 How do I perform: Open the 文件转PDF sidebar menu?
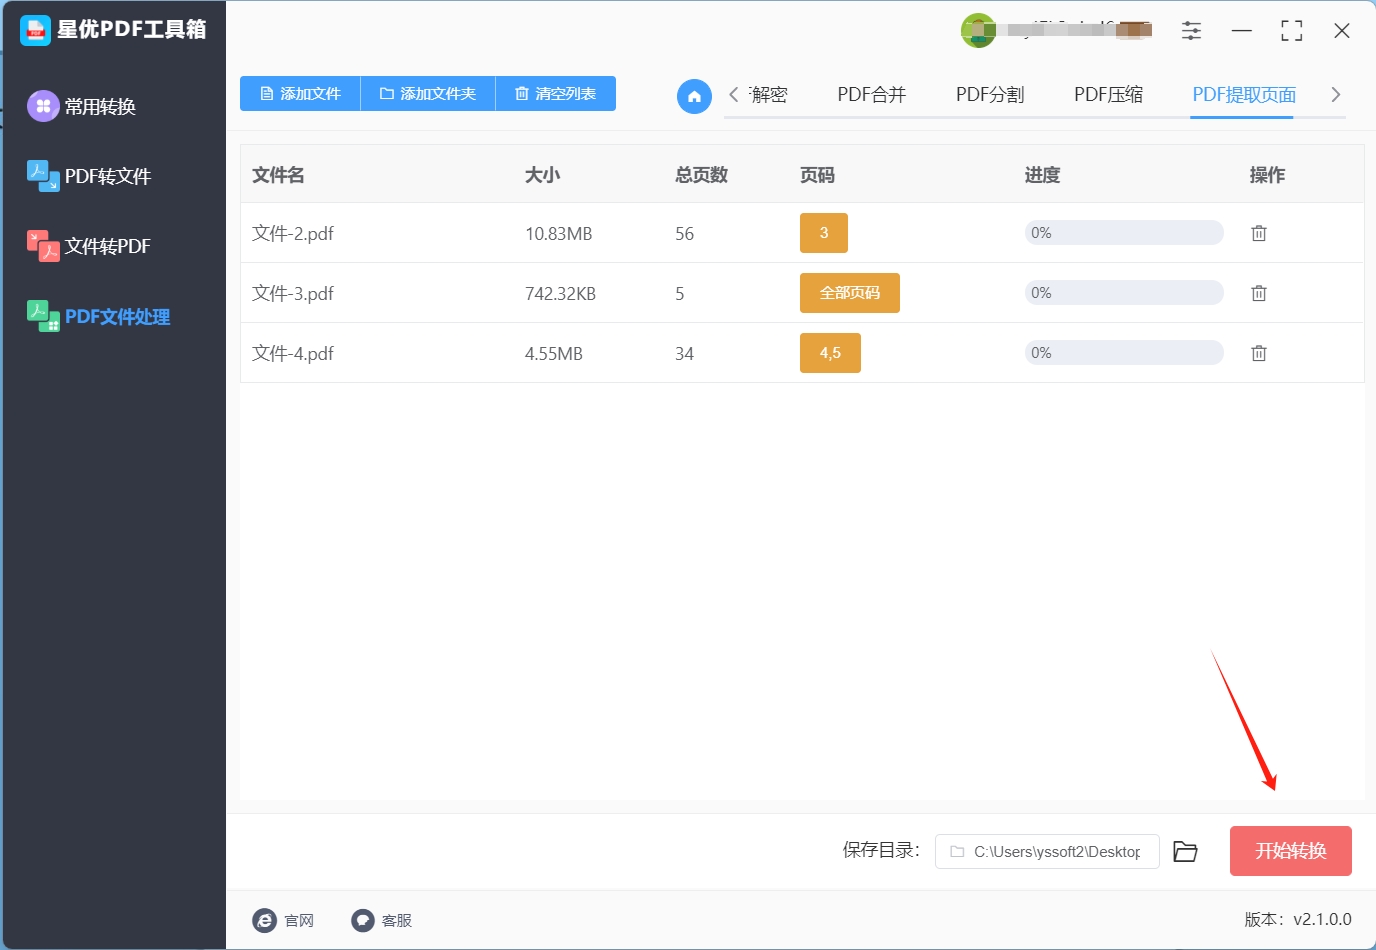(108, 246)
